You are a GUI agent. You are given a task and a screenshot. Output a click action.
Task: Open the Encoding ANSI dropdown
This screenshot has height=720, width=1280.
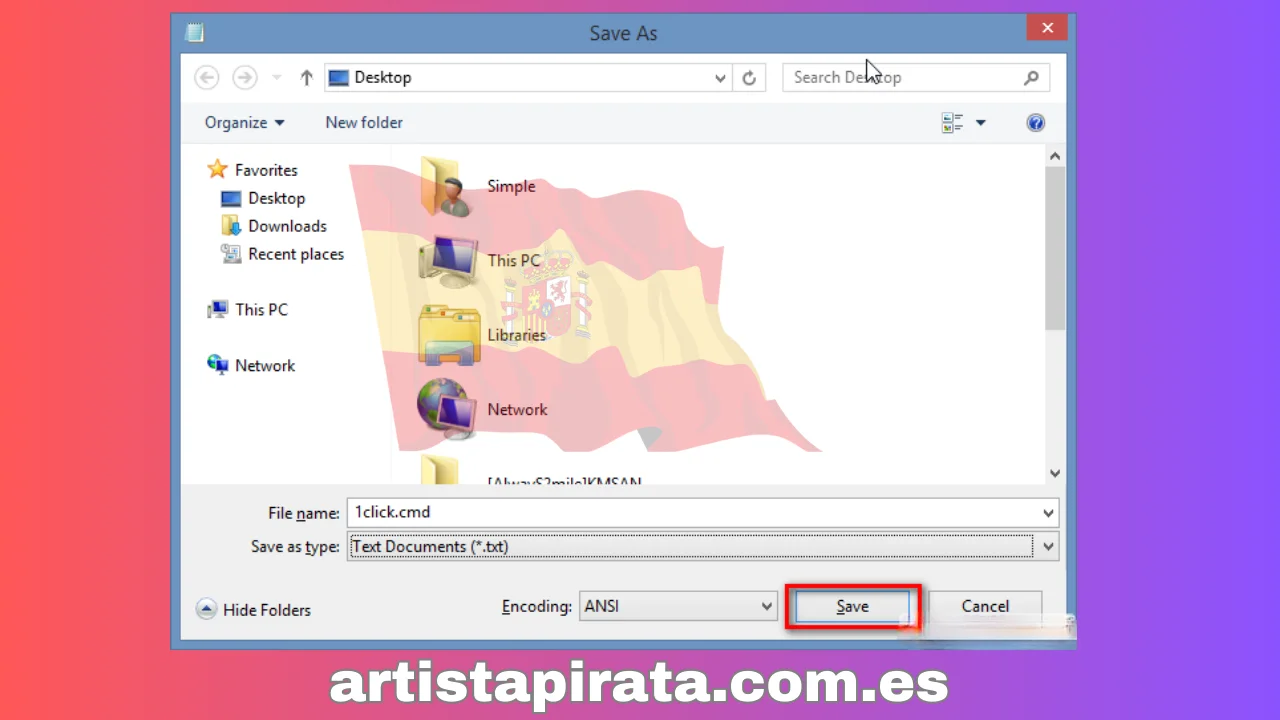click(x=678, y=606)
